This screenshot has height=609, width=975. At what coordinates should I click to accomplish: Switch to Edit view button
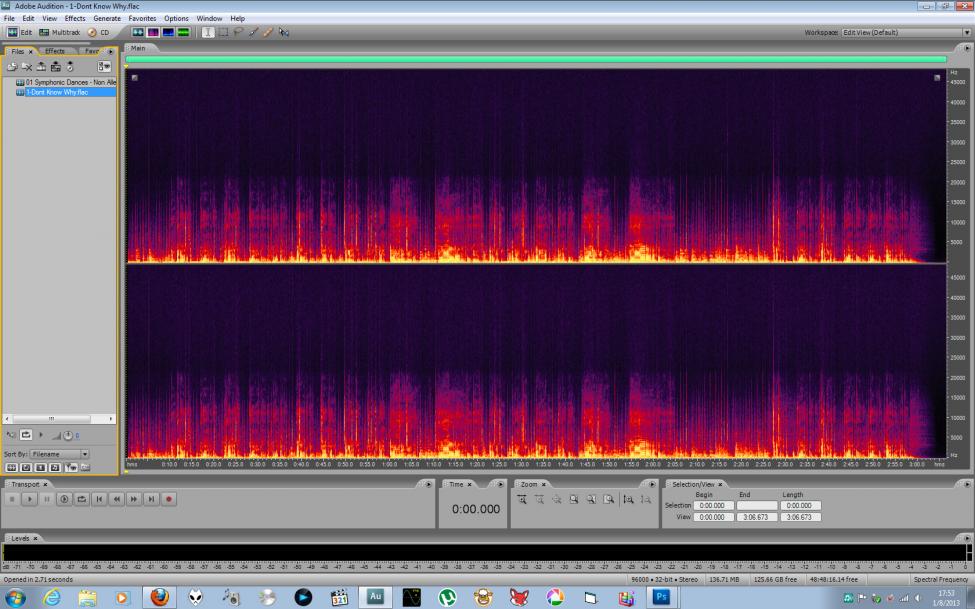tap(19, 32)
